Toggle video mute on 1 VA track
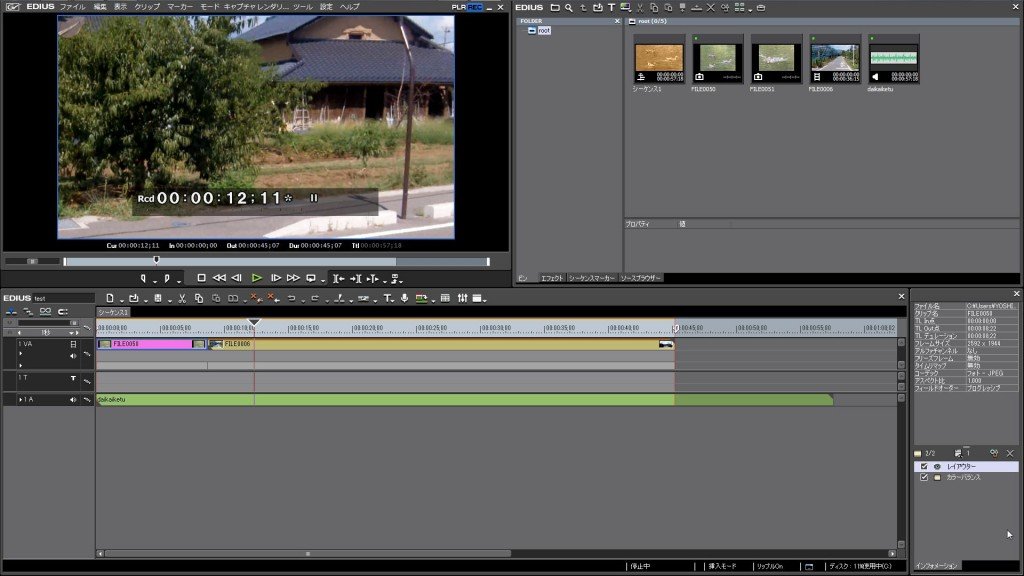The height and width of the screenshot is (576, 1024). coord(73,344)
